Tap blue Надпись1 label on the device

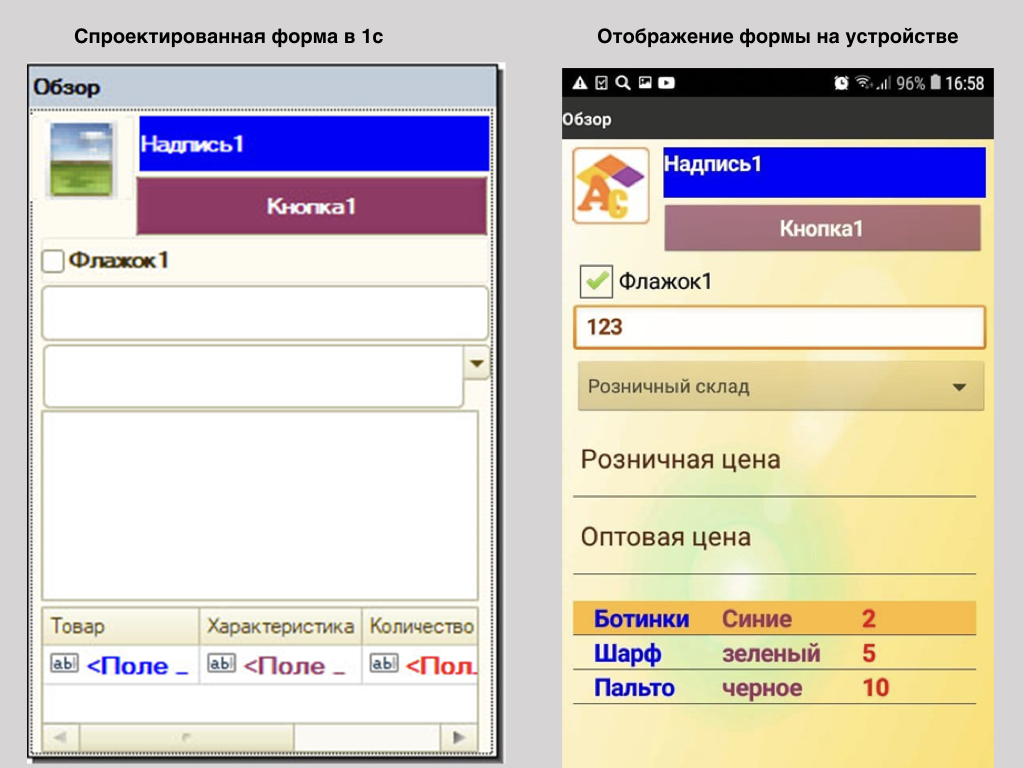click(824, 172)
